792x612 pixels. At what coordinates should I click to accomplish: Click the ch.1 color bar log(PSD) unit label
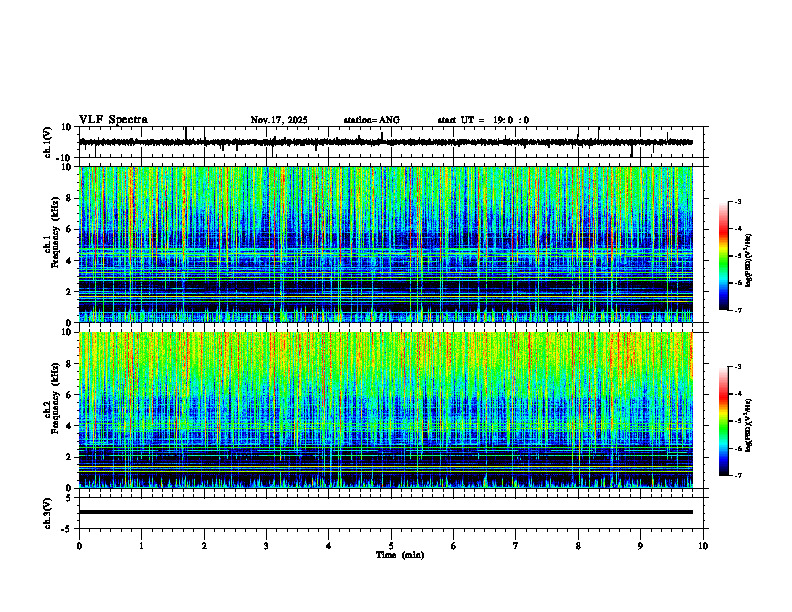749,261
